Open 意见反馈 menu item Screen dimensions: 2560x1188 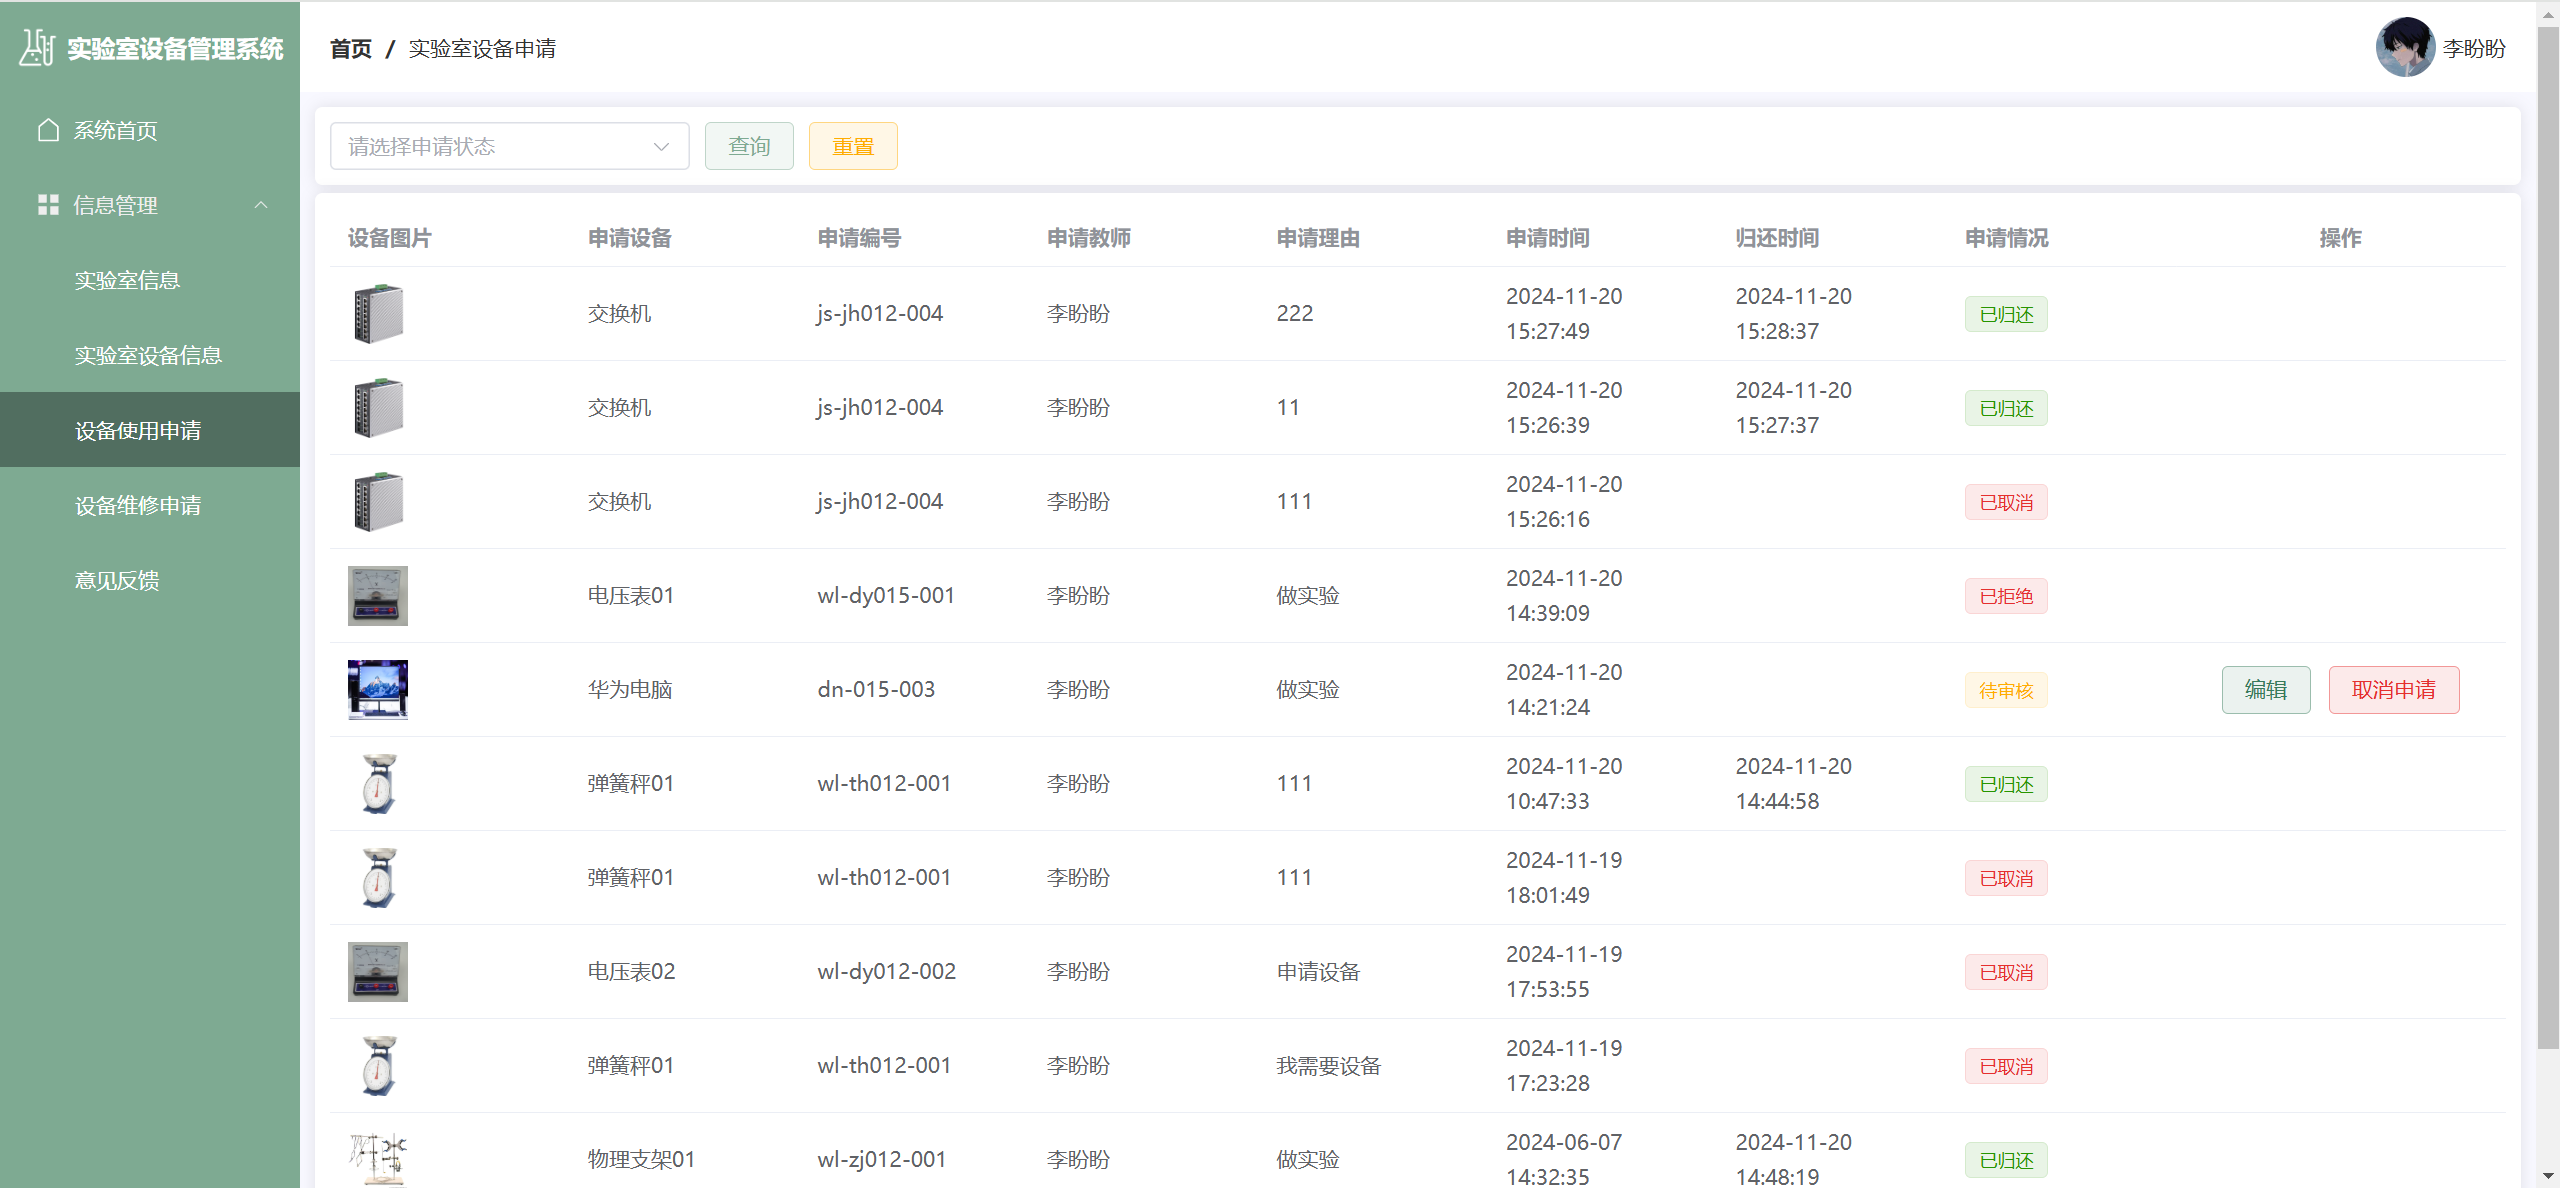(117, 581)
